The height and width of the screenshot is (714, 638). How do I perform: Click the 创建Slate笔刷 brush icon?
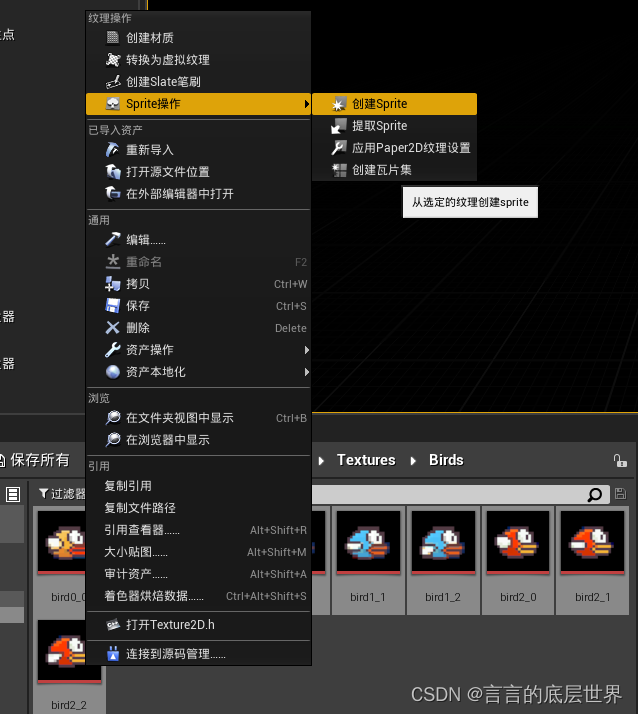click(x=112, y=82)
